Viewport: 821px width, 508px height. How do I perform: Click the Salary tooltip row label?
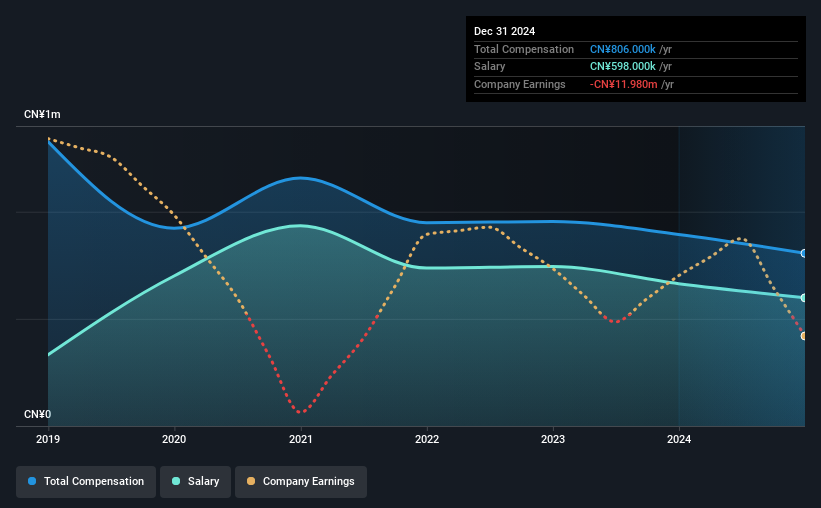[490, 67]
